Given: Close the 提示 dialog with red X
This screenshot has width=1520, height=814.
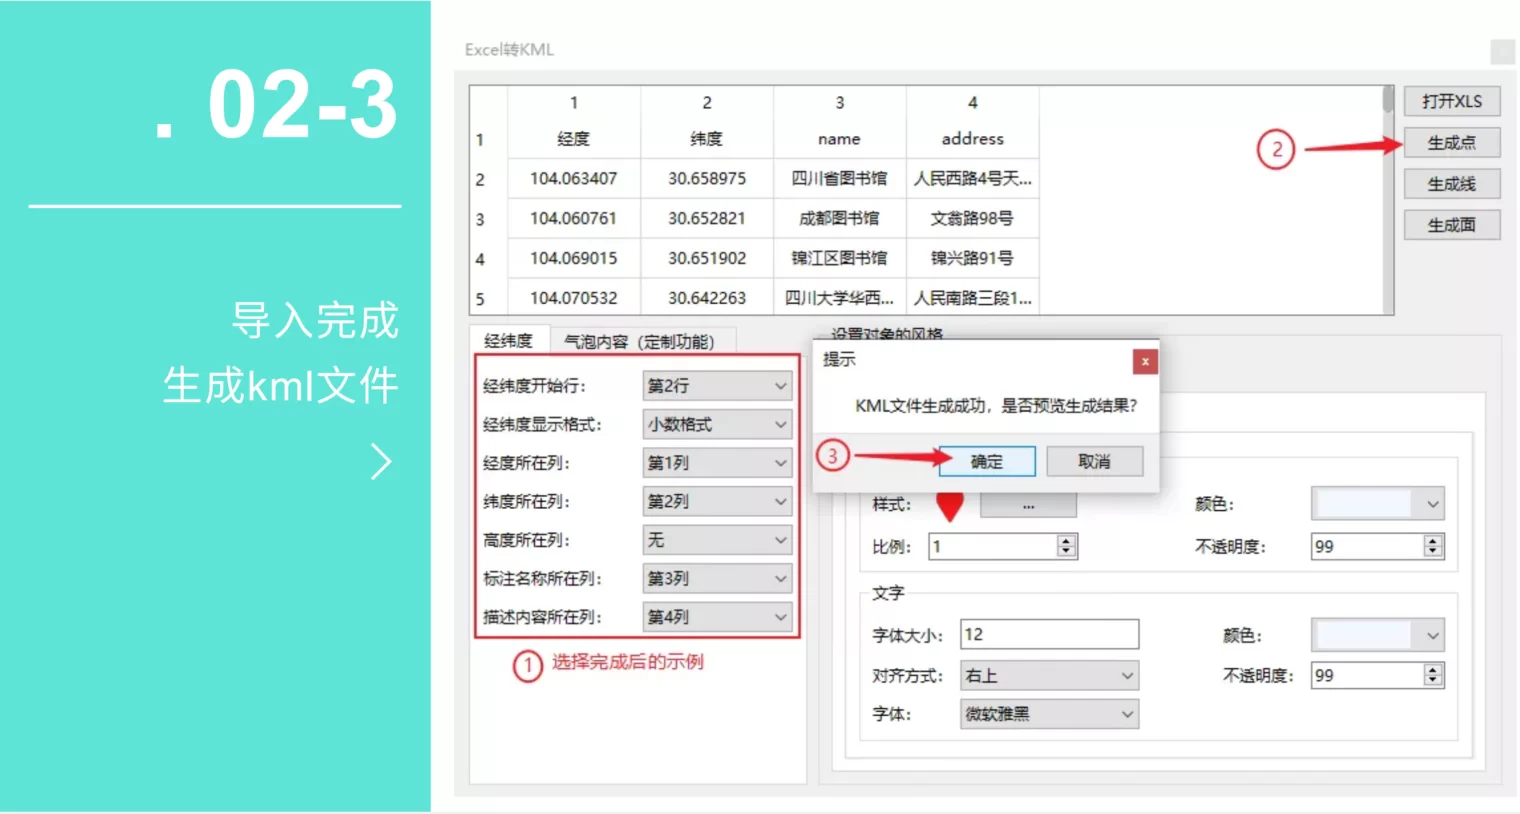Looking at the screenshot, I should coord(1145,361).
